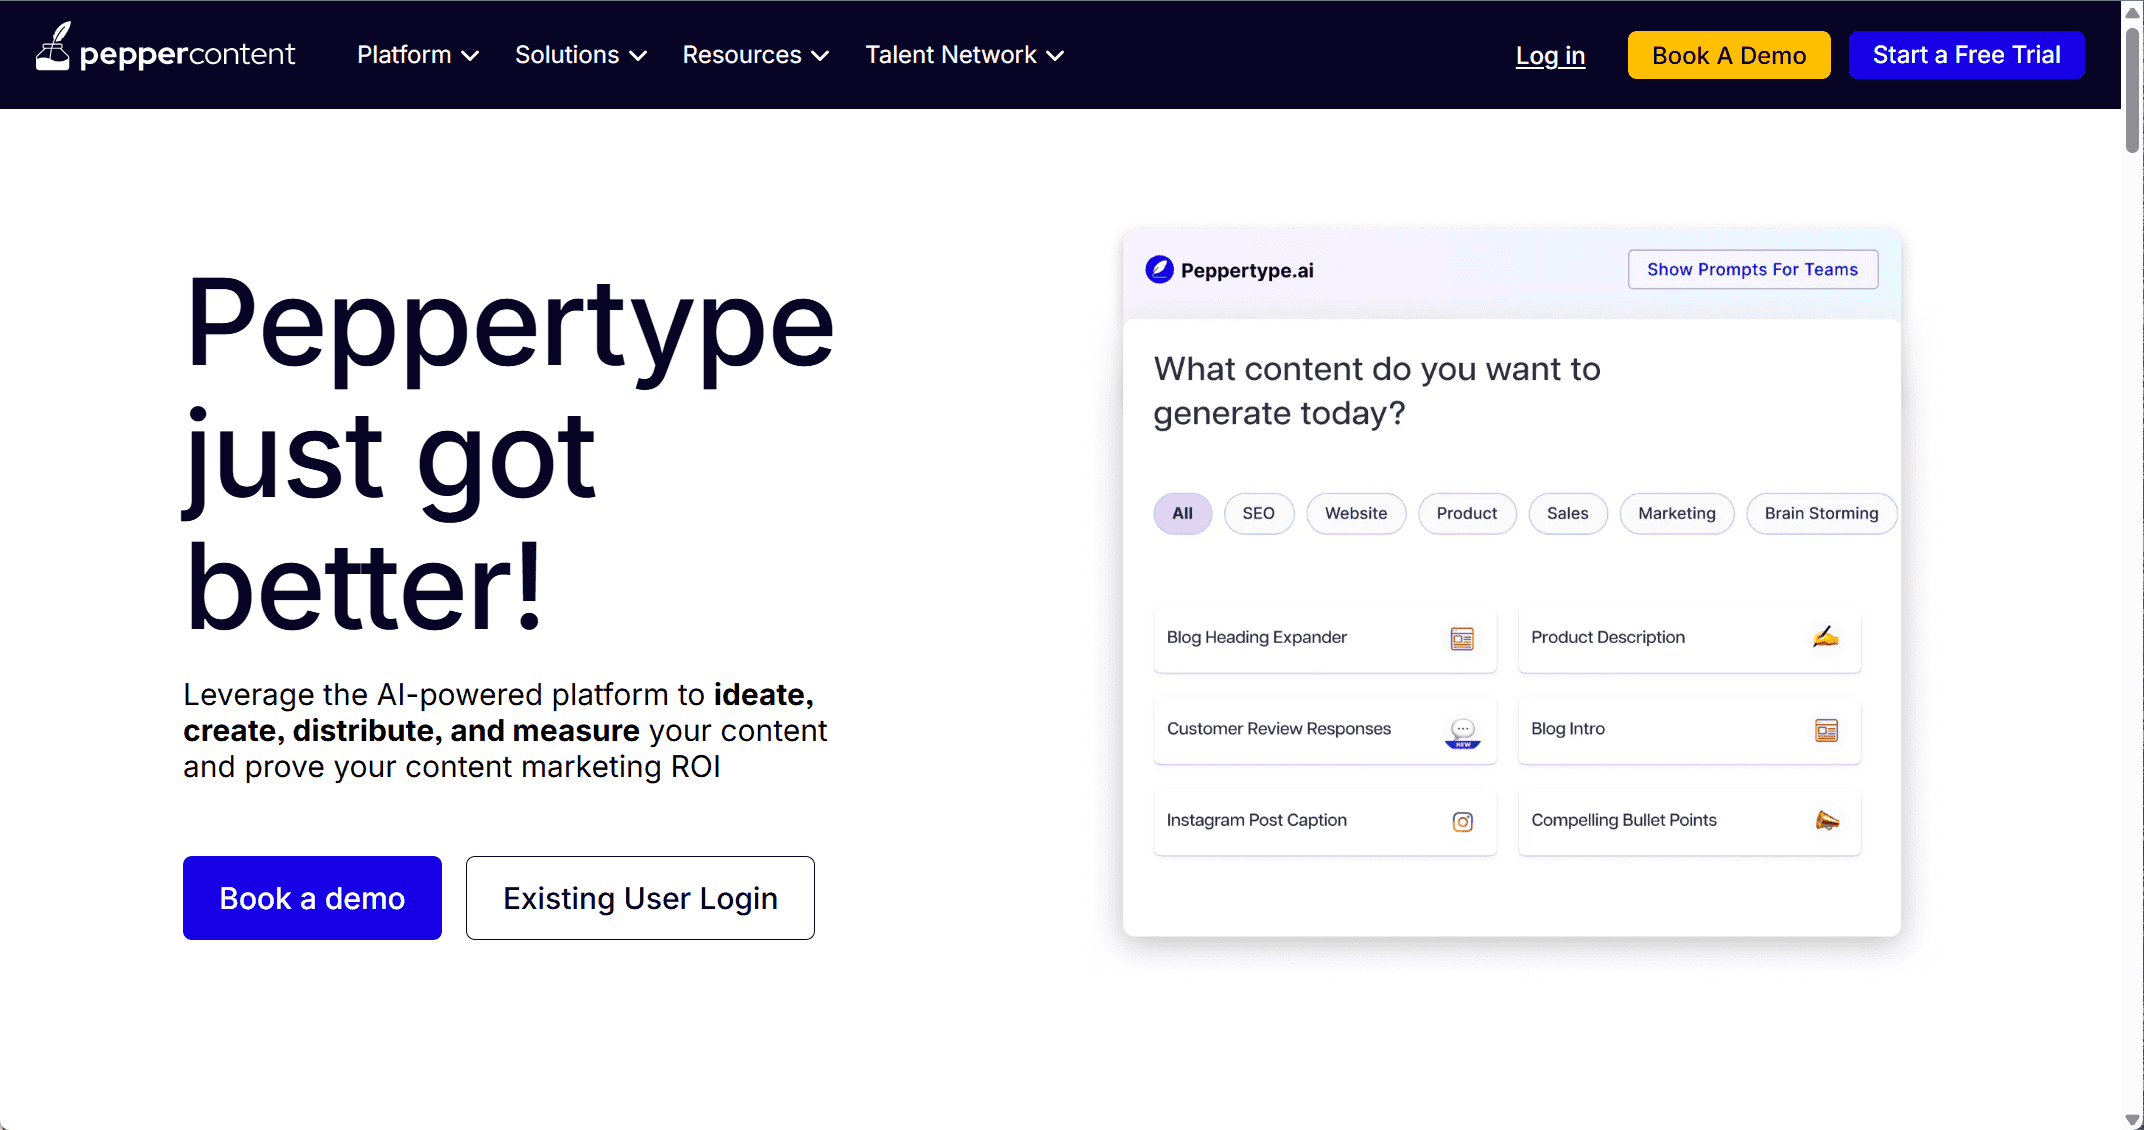The width and height of the screenshot is (2144, 1130).
Task: Open the Blog Intro article icon
Action: click(1827, 730)
